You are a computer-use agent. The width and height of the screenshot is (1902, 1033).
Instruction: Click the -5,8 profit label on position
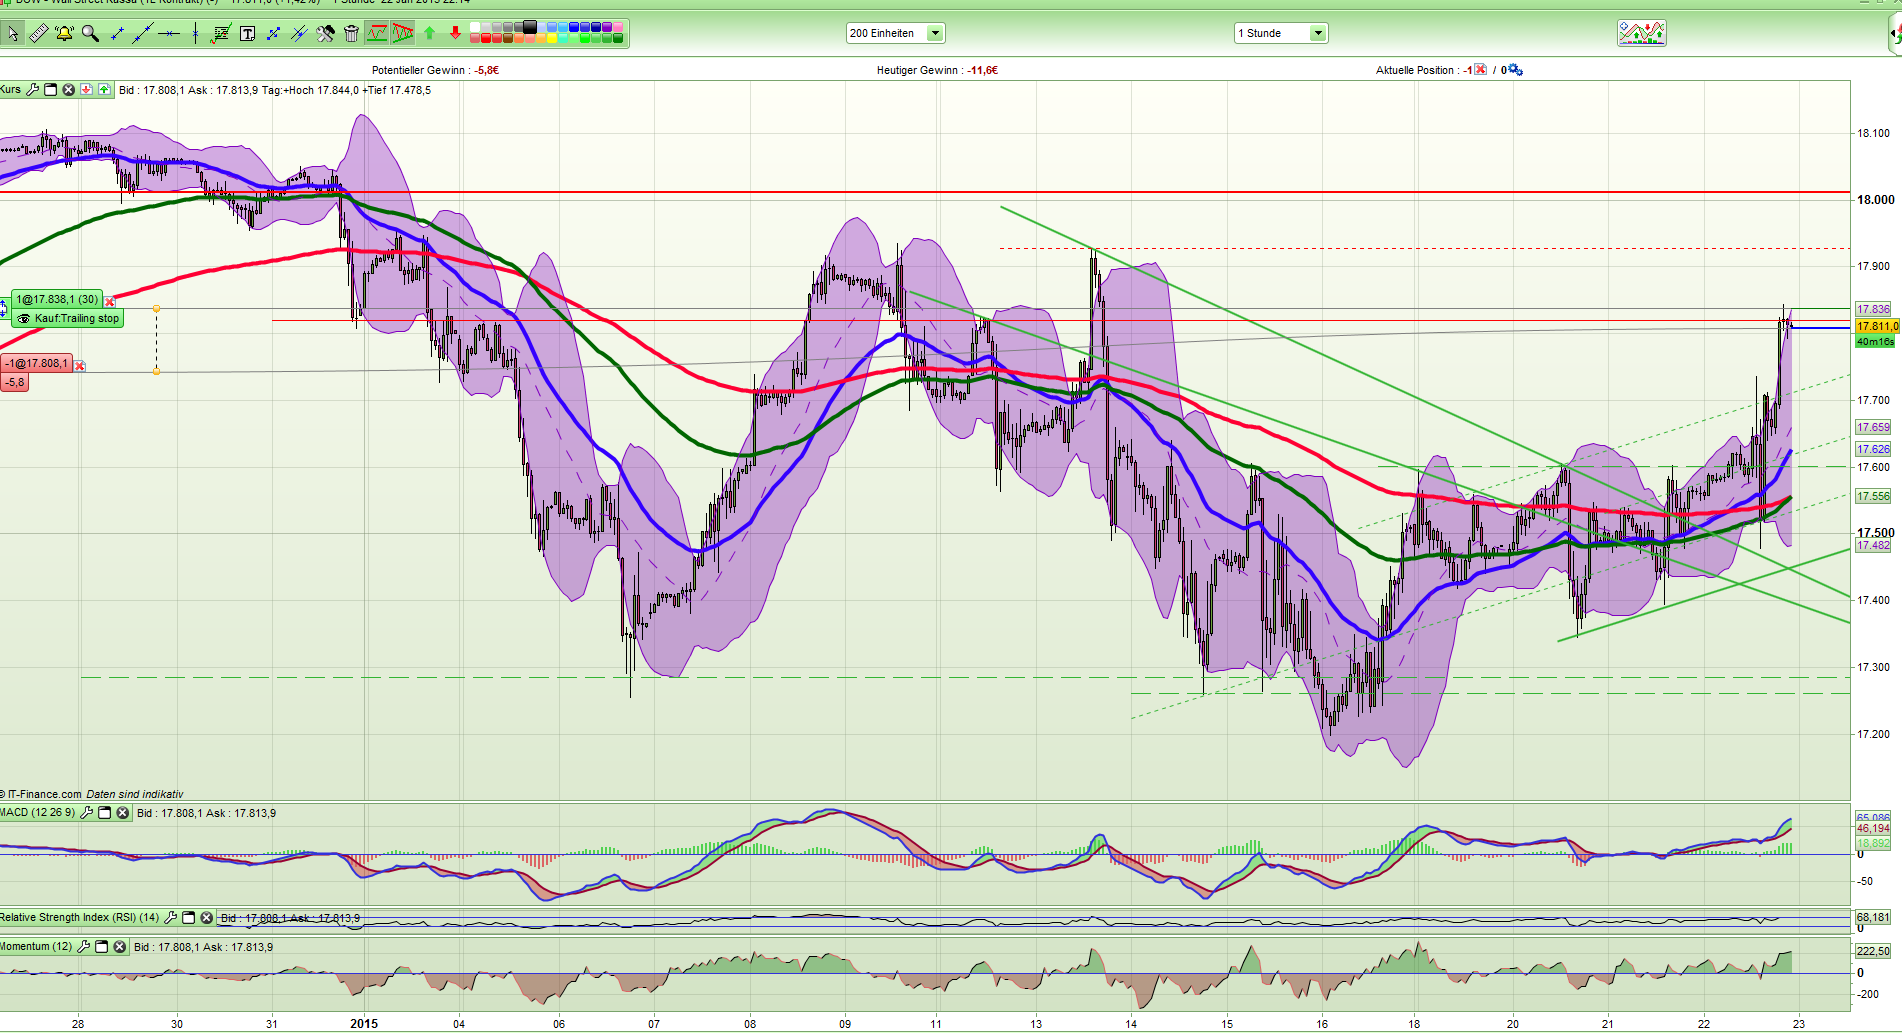pyautogui.click(x=15, y=383)
